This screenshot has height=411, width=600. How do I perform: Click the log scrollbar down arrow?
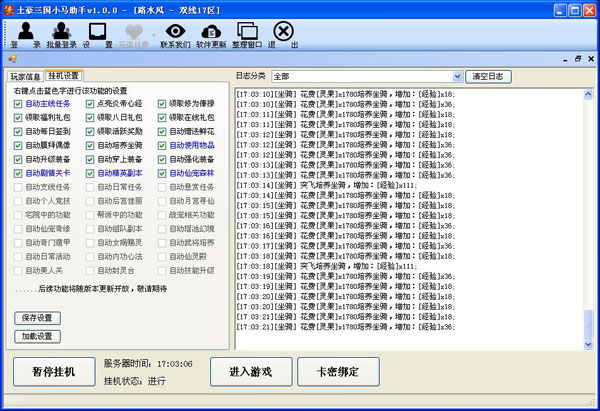588,344
